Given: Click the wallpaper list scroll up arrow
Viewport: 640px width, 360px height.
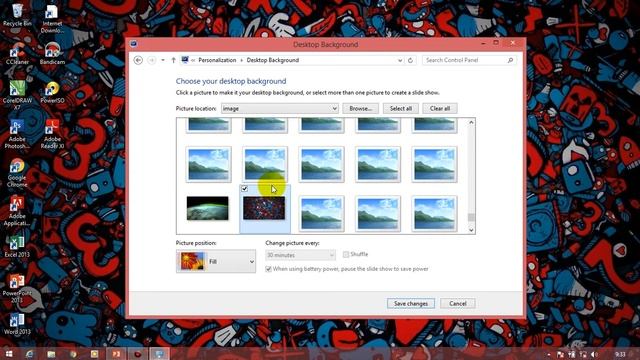Looking at the screenshot, I should click(471, 122).
